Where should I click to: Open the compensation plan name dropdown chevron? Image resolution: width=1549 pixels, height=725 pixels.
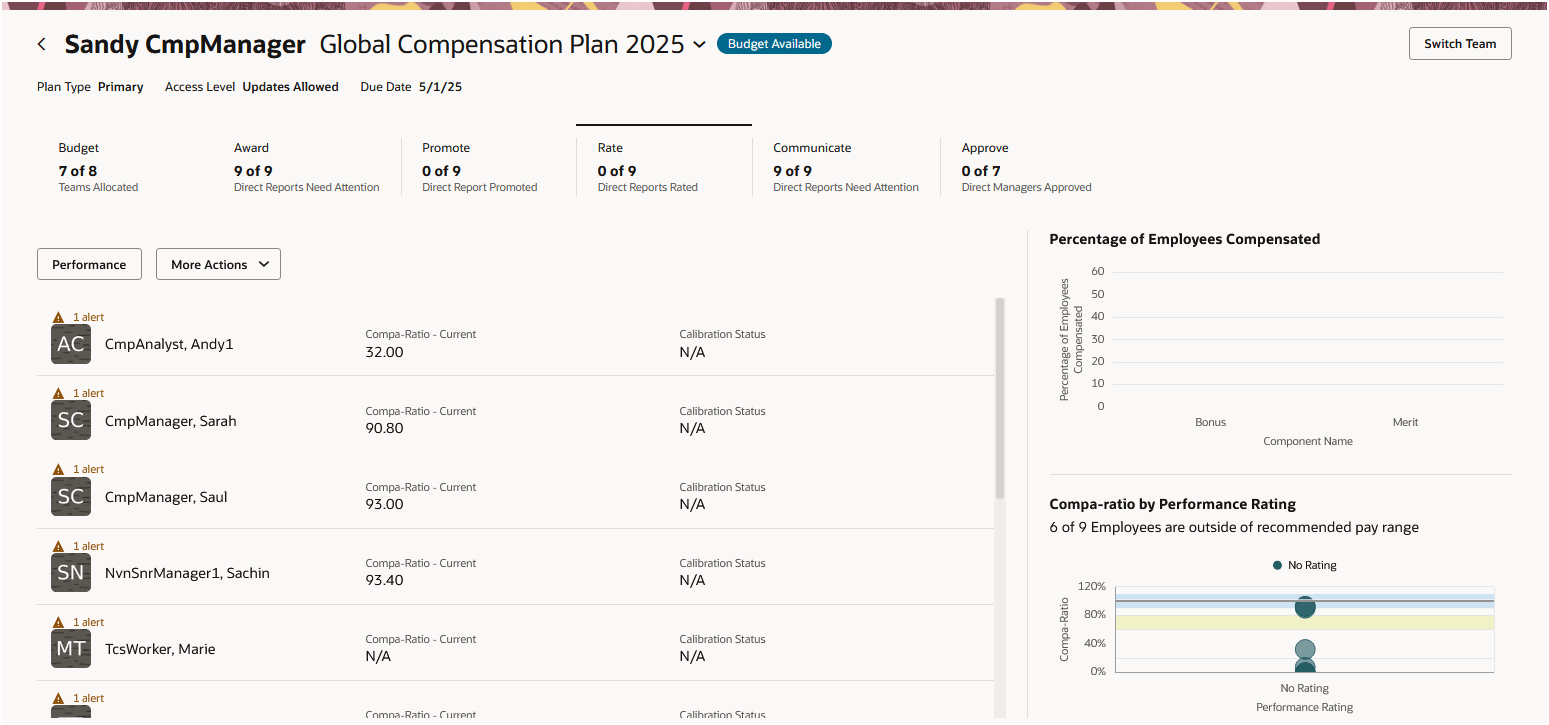(699, 45)
